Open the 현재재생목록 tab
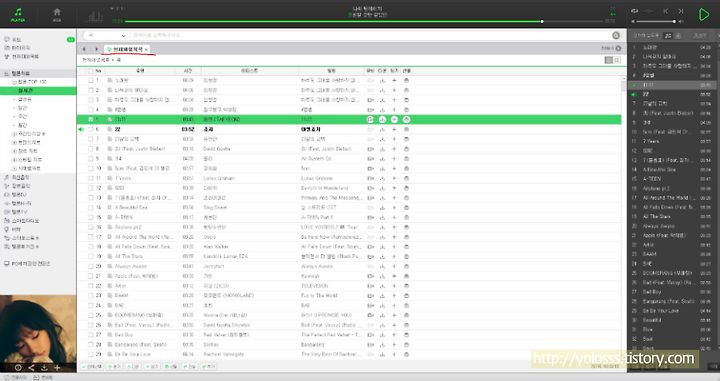 coord(128,49)
